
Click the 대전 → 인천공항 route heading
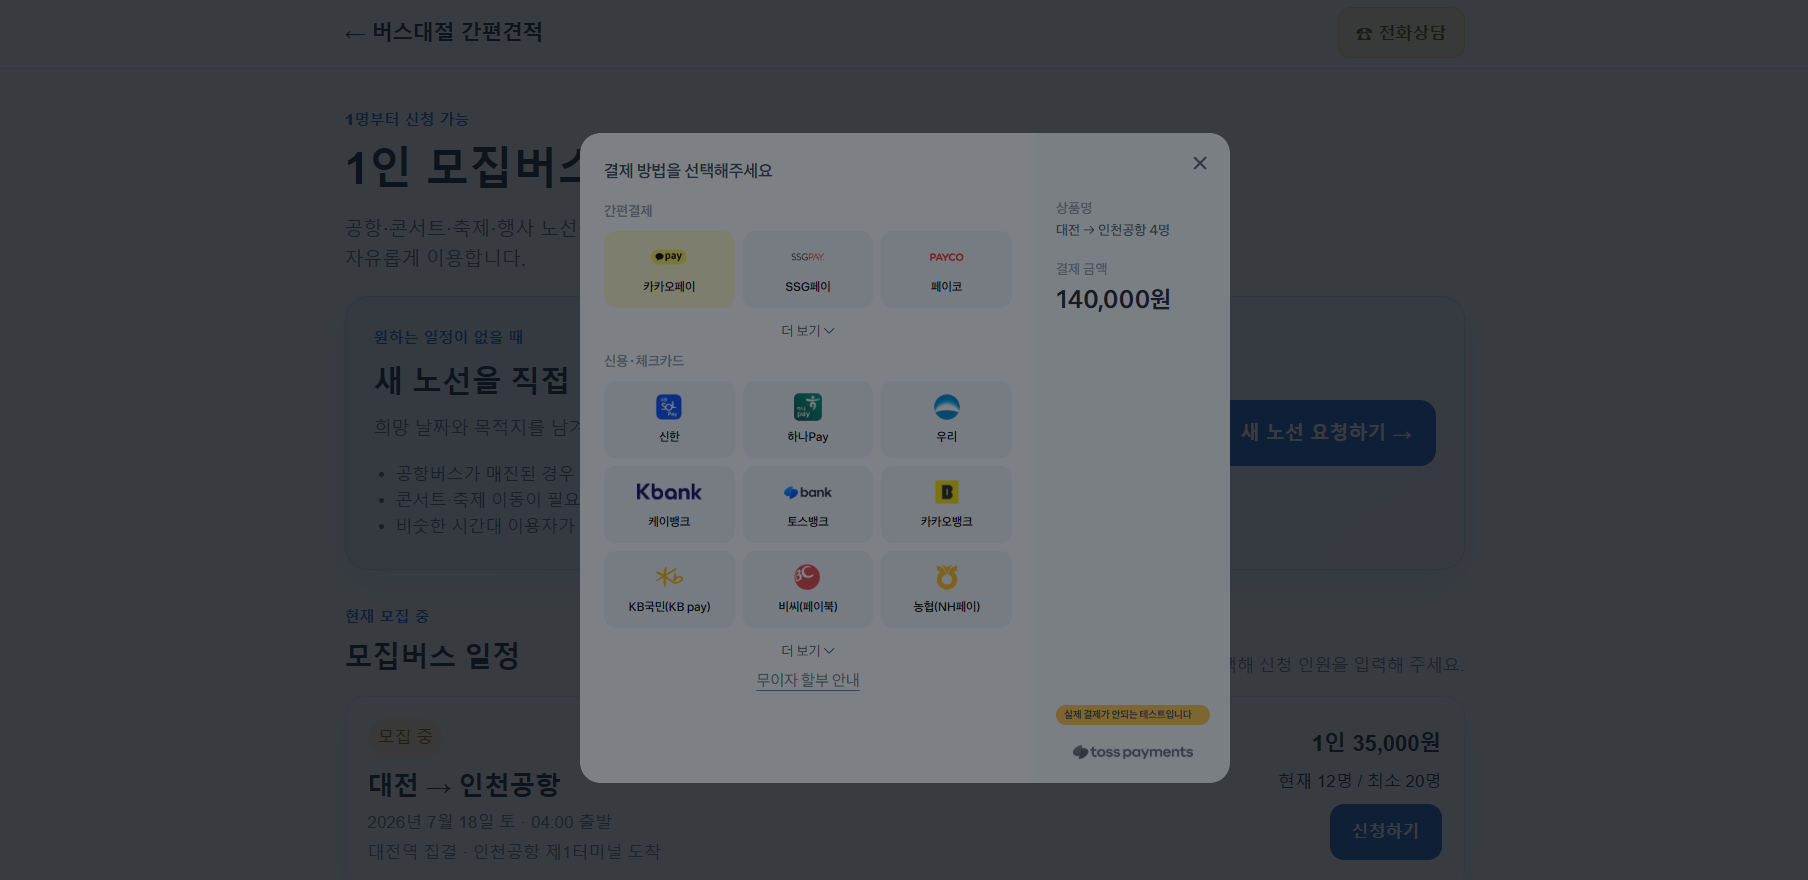[464, 785]
